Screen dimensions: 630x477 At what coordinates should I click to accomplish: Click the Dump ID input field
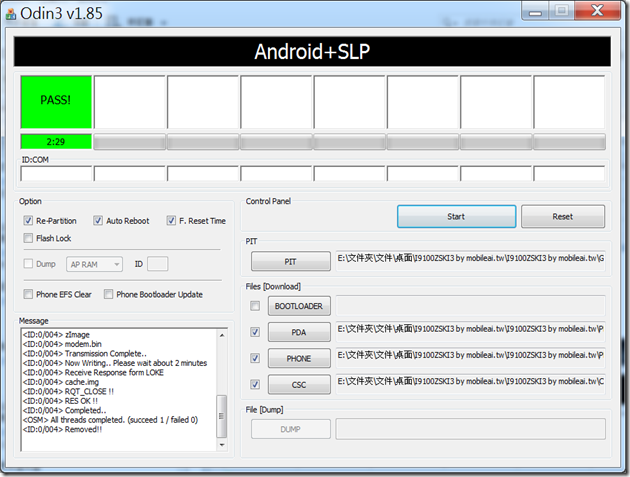158,264
